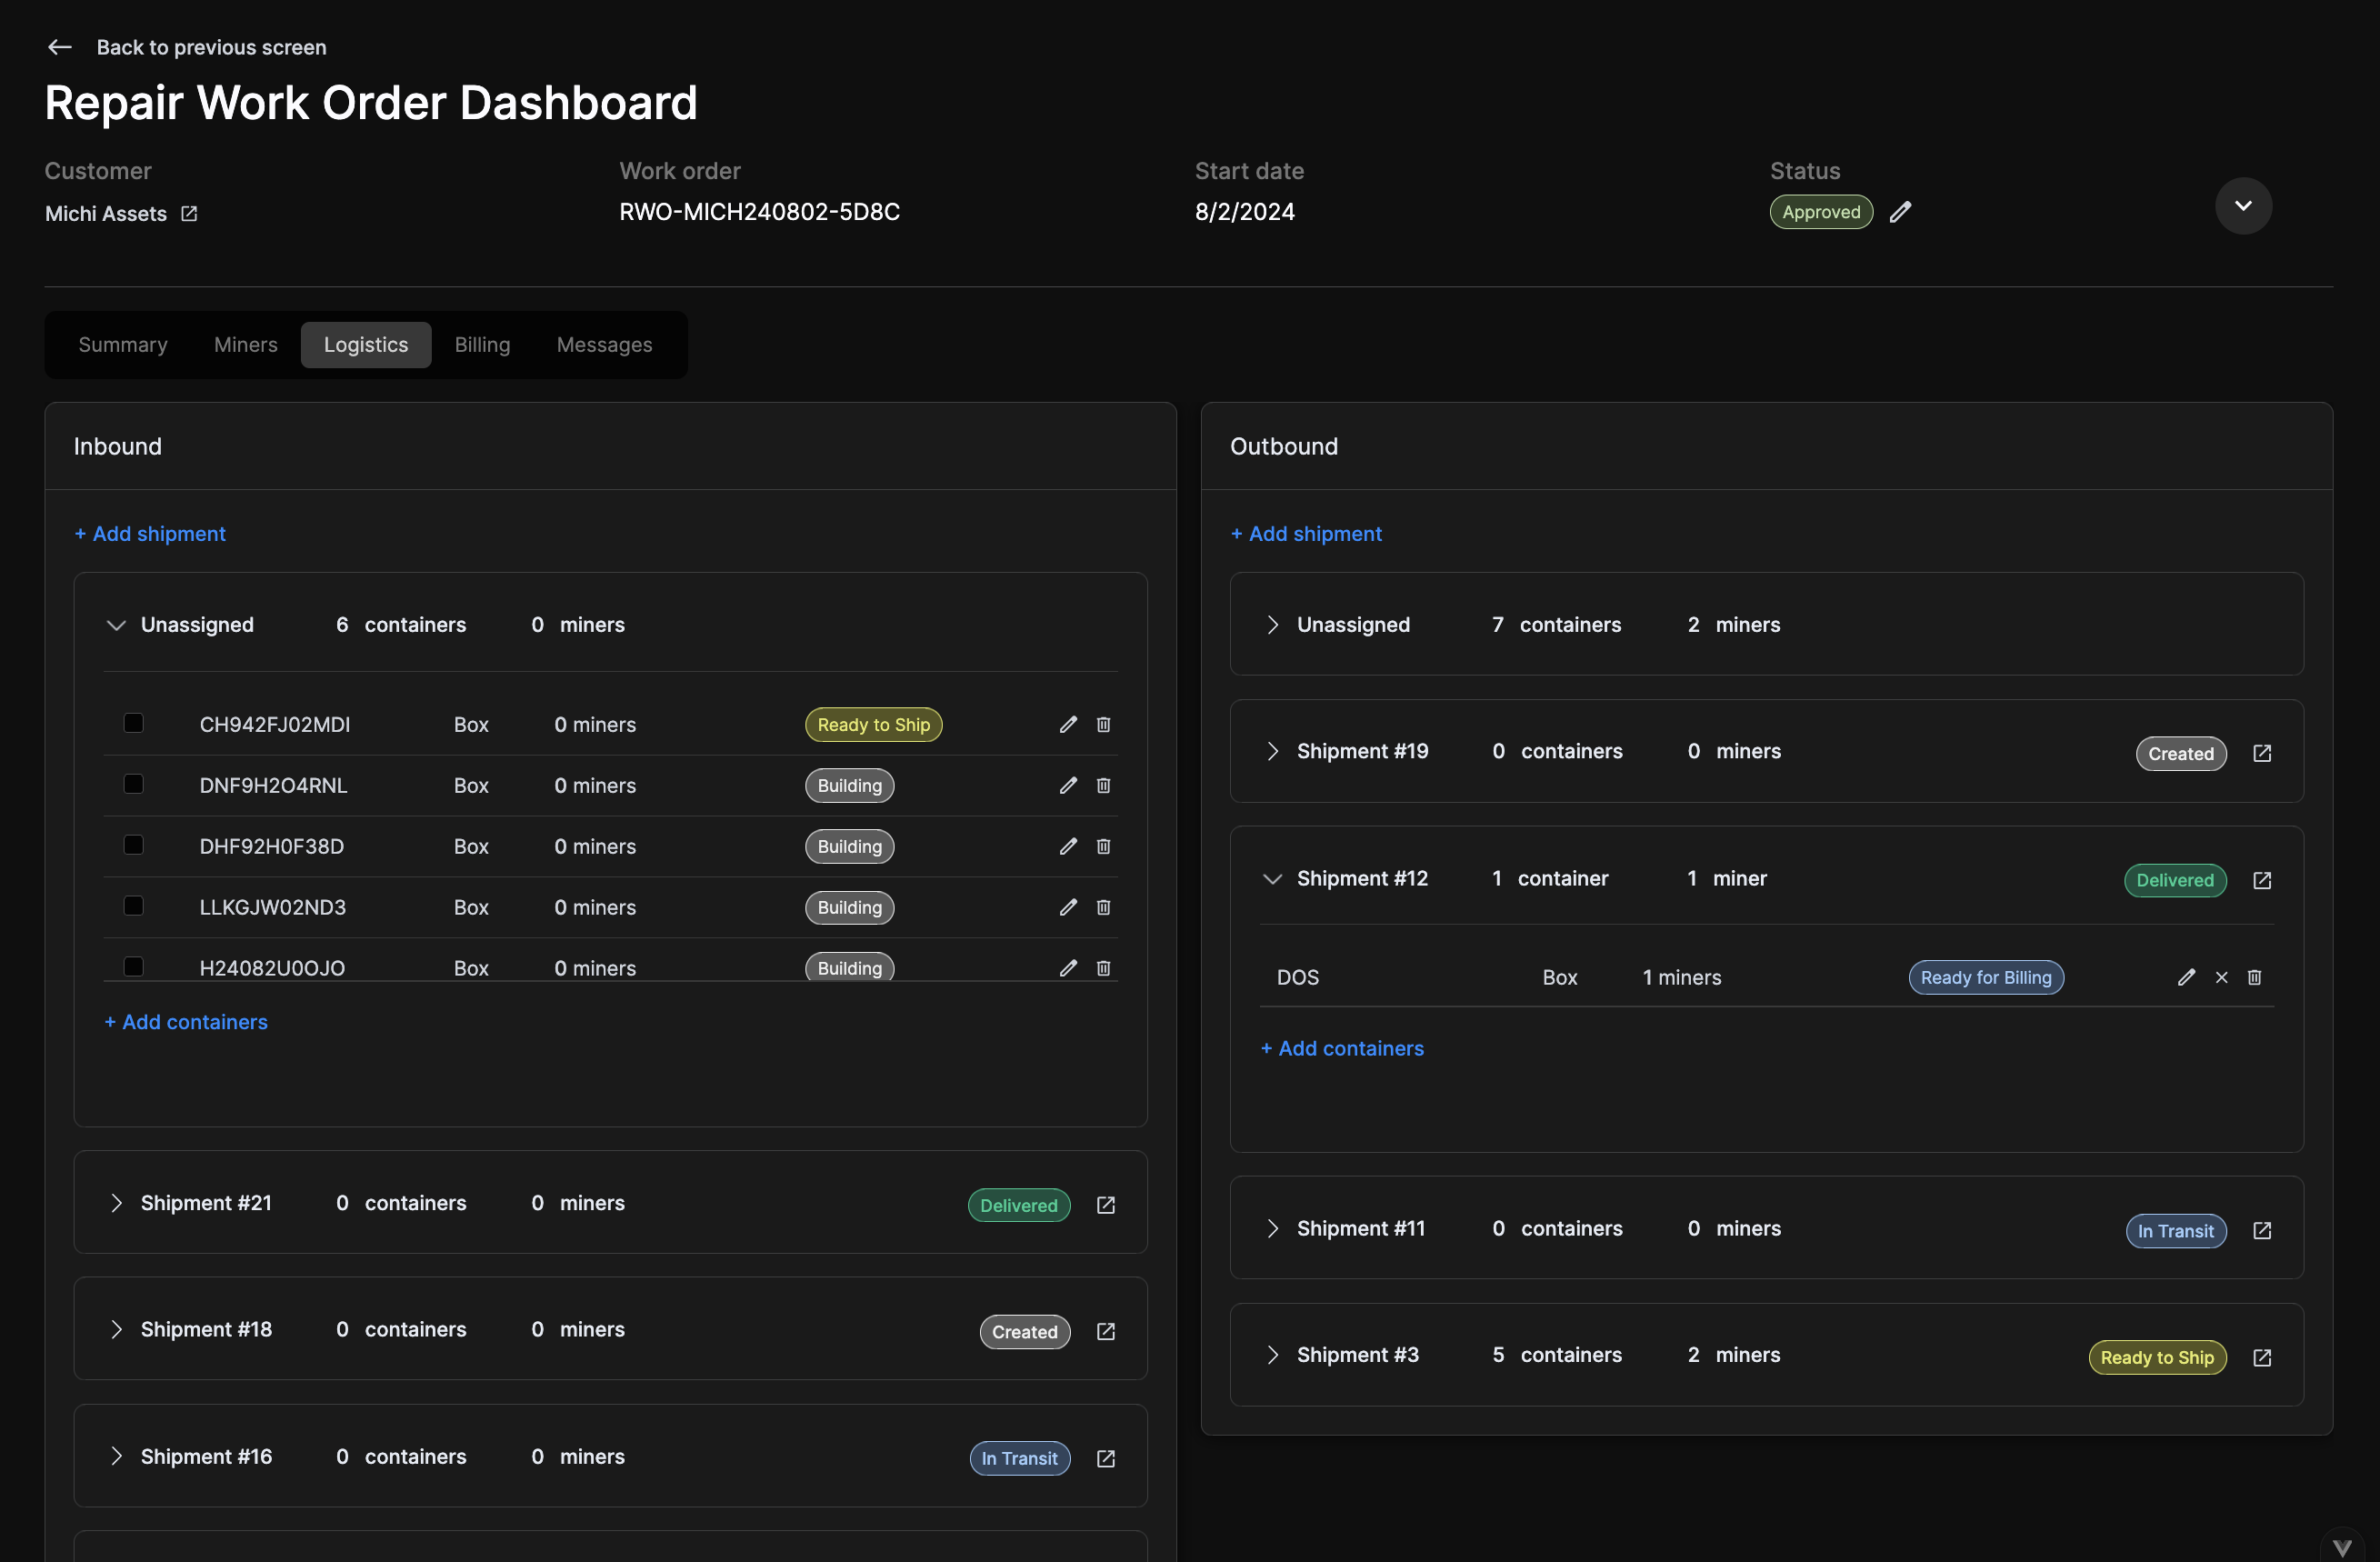Edit the CH942FJ02MDI container details
2380x1562 pixels.
pyautogui.click(x=1067, y=724)
